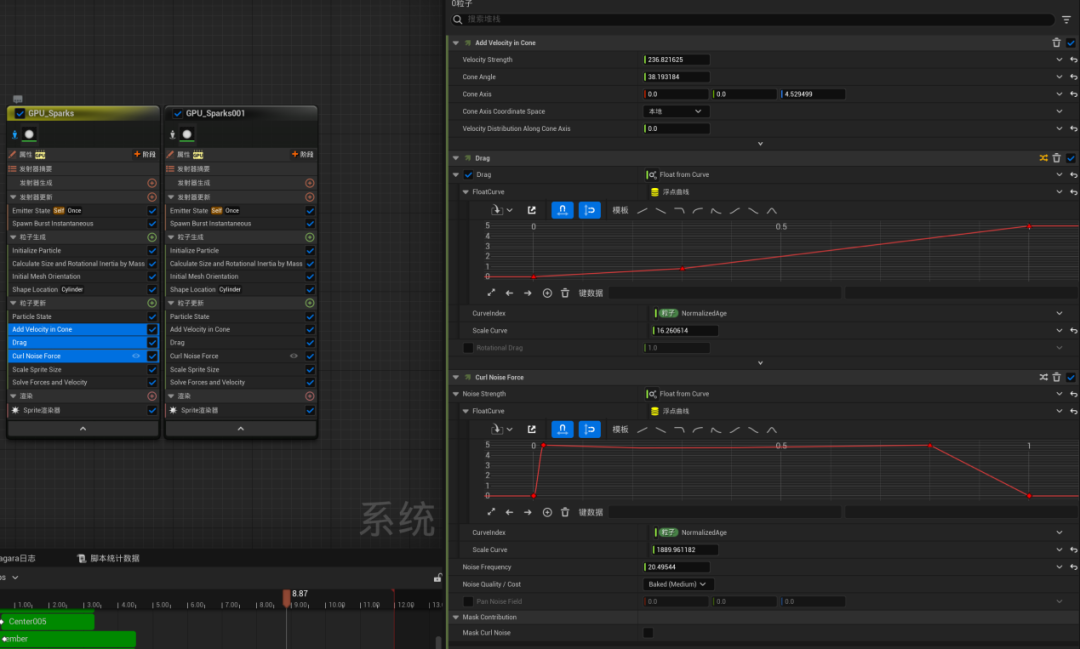Uncheck Add Velocity in Cone in GPU_Sparks

152,329
